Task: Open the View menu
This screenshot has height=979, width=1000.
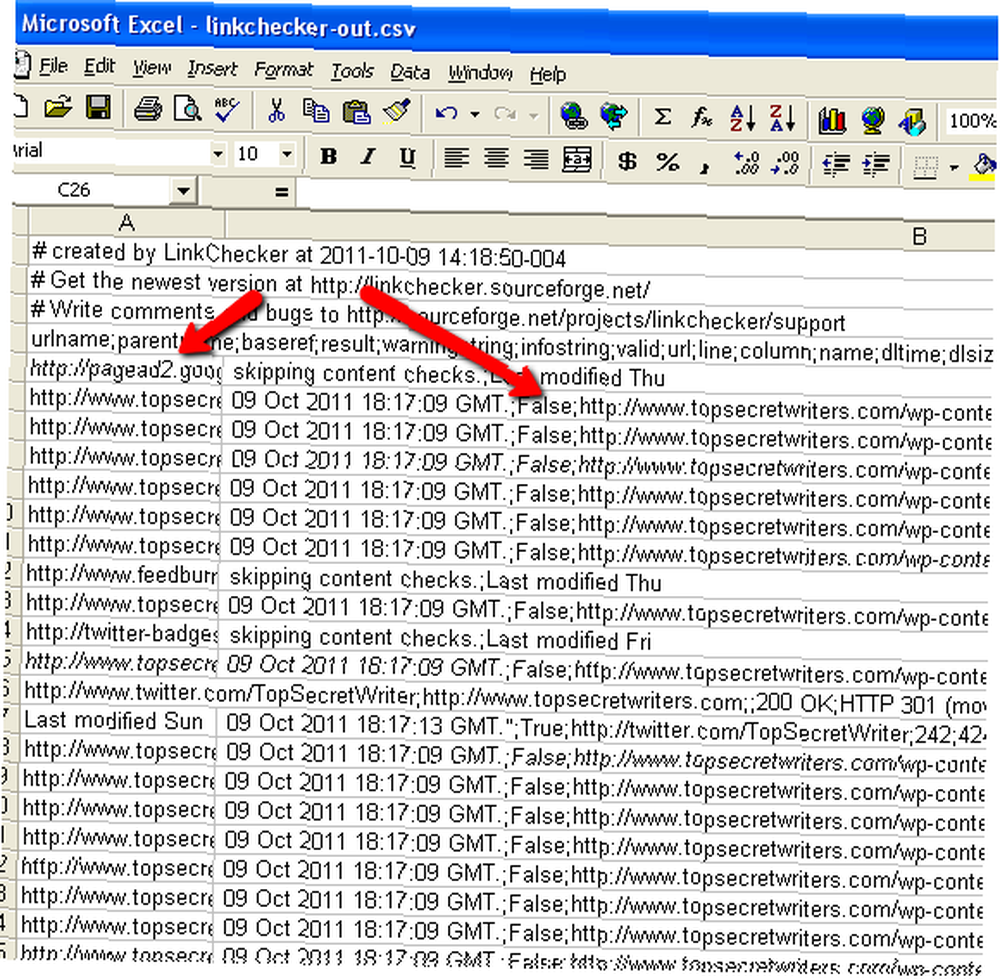Action: [x=152, y=68]
